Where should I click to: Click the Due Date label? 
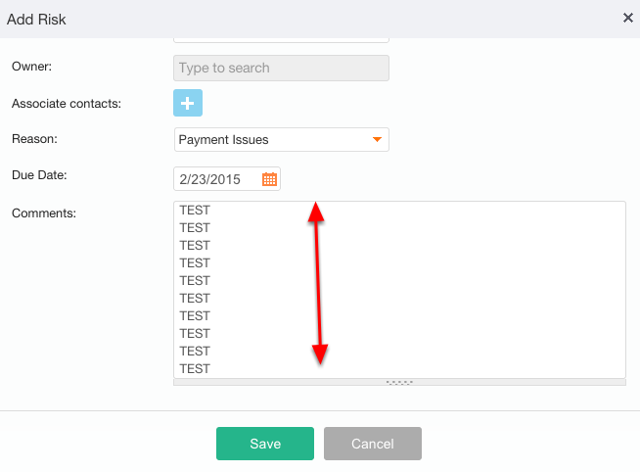[x=40, y=175]
